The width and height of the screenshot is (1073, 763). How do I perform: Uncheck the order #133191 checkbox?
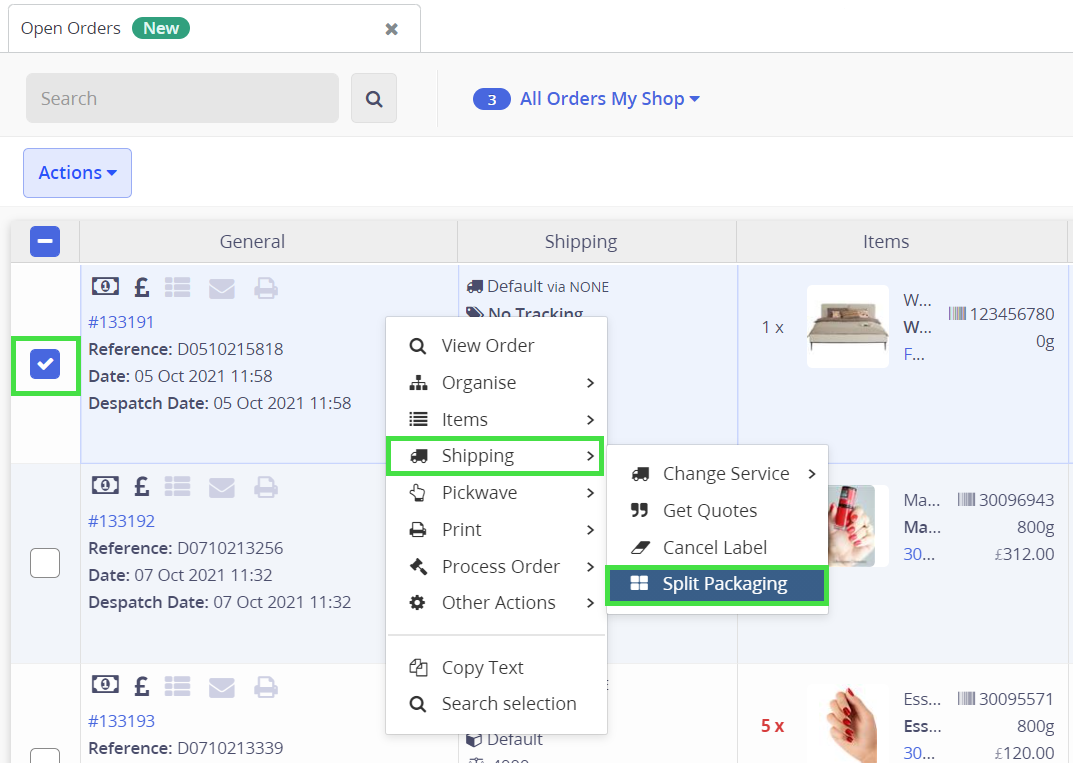(45, 365)
